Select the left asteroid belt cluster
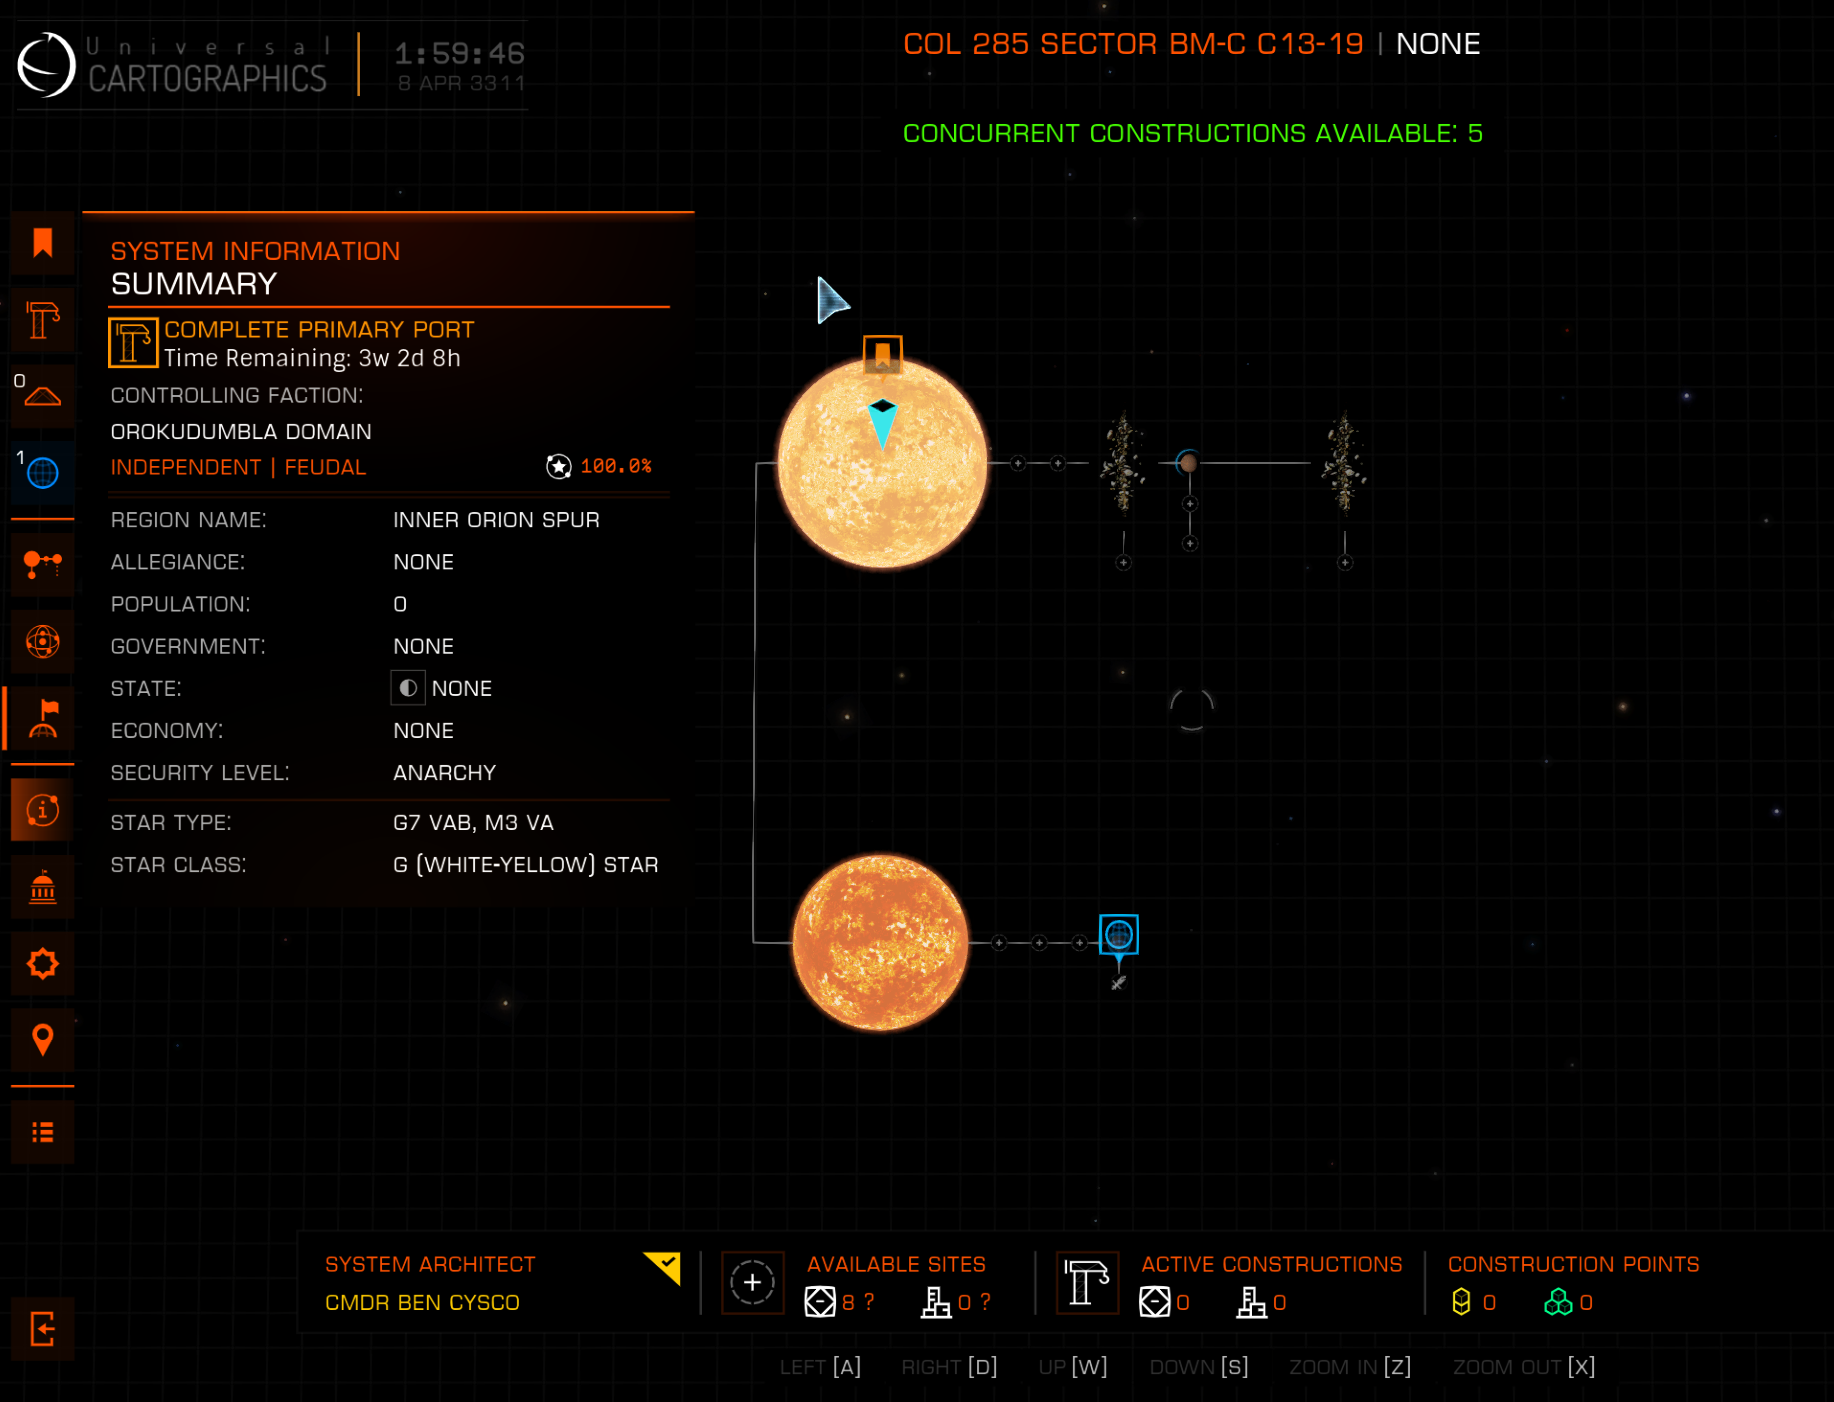 pyautogui.click(x=1123, y=463)
